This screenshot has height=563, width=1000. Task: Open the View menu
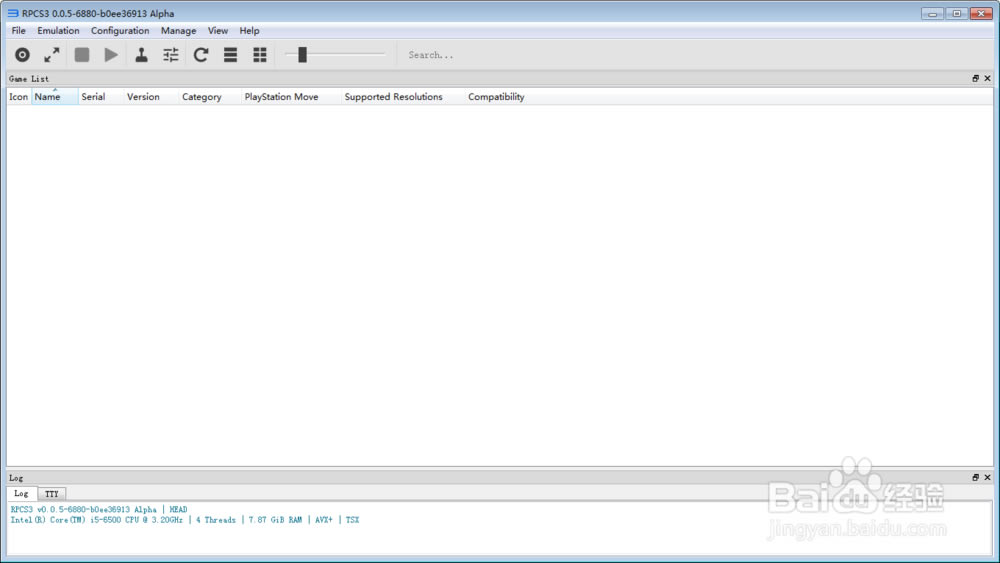tap(217, 31)
